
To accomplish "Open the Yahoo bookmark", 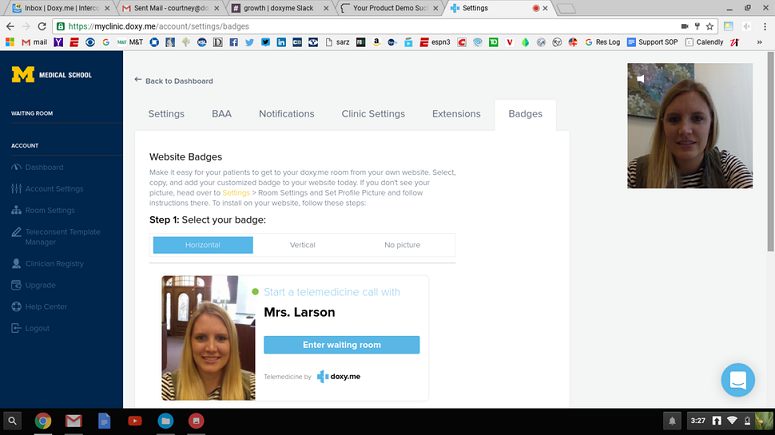I will coord(58,43).
